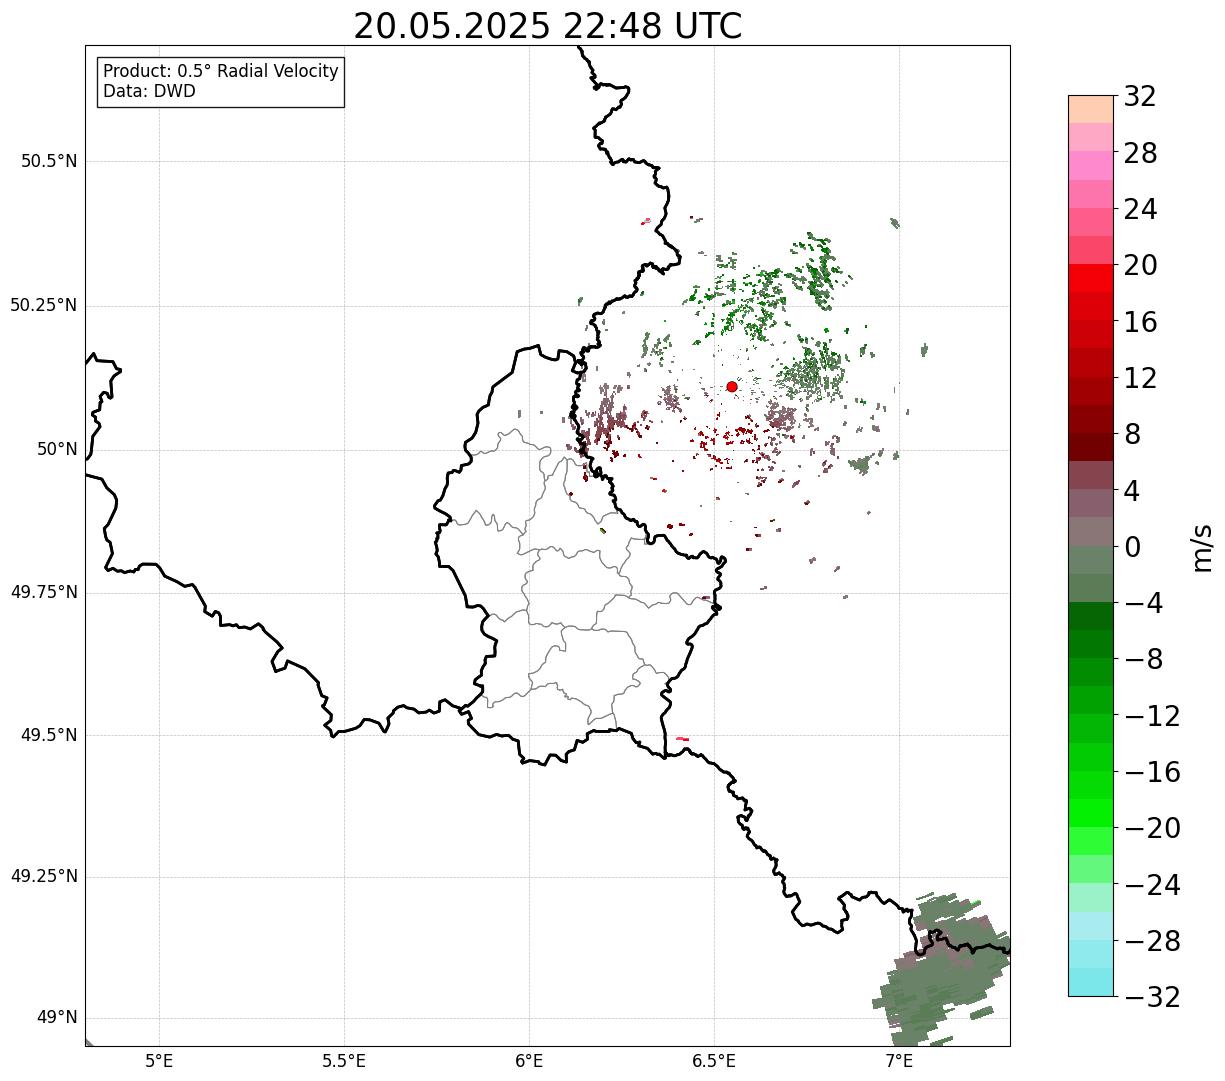This screenshot has height=1081, width=1225.
Task: Click the "Product: 0.5° Radial Velocity" label
Action: (x=221, y=72)
